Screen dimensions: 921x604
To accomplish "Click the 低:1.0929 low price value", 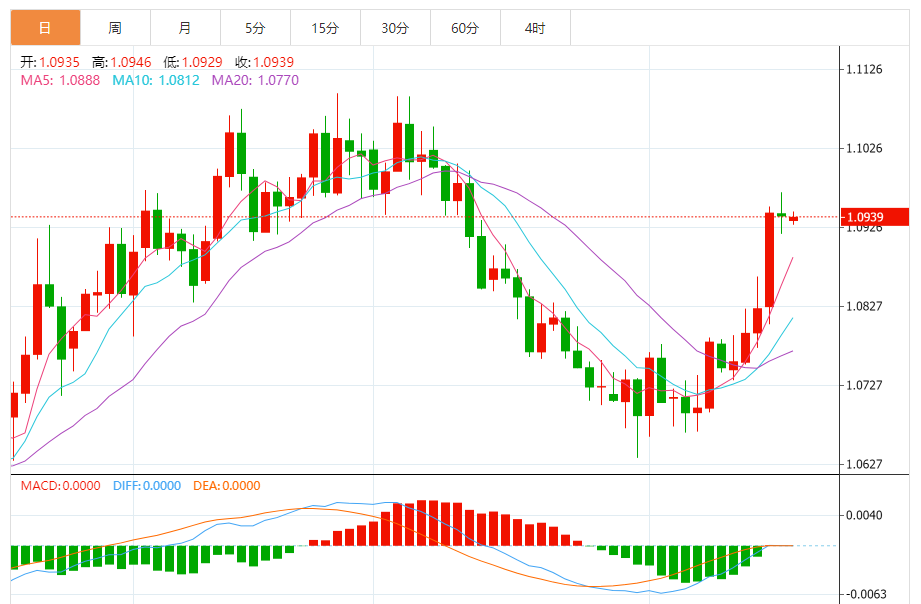I will click(x=193, y=62).
